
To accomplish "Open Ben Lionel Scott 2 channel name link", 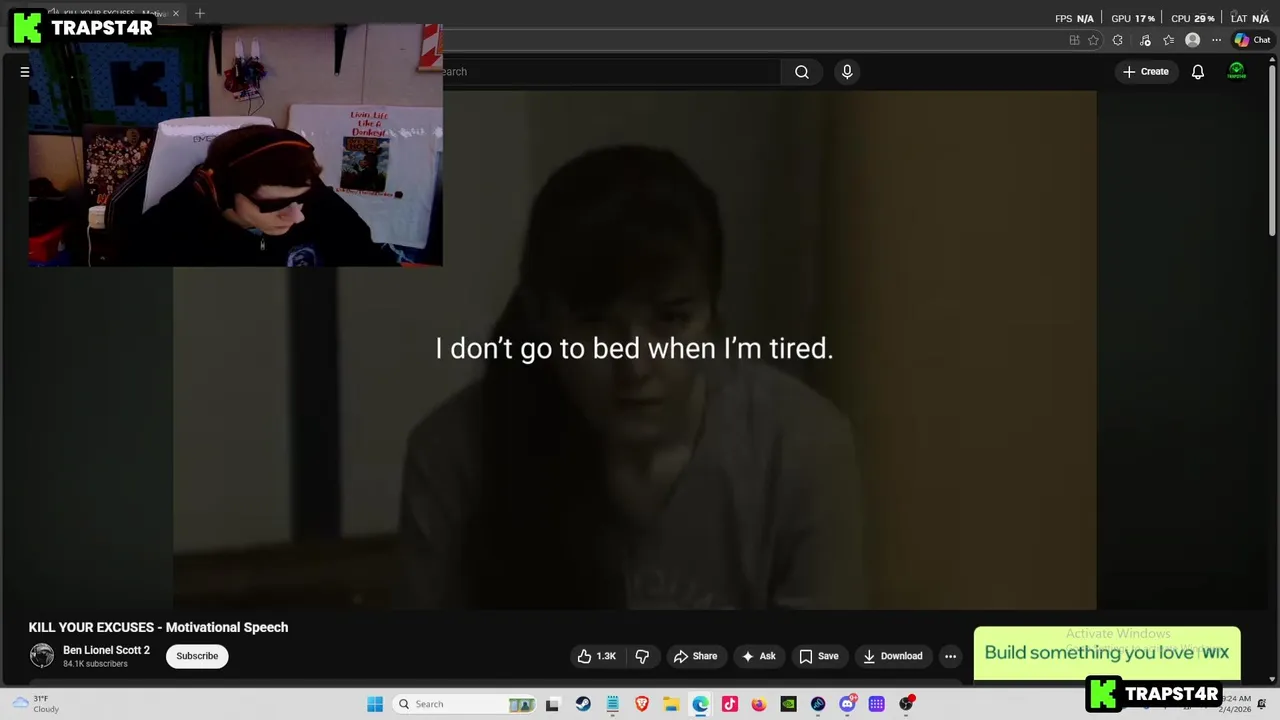I will [x=106, y=650].
